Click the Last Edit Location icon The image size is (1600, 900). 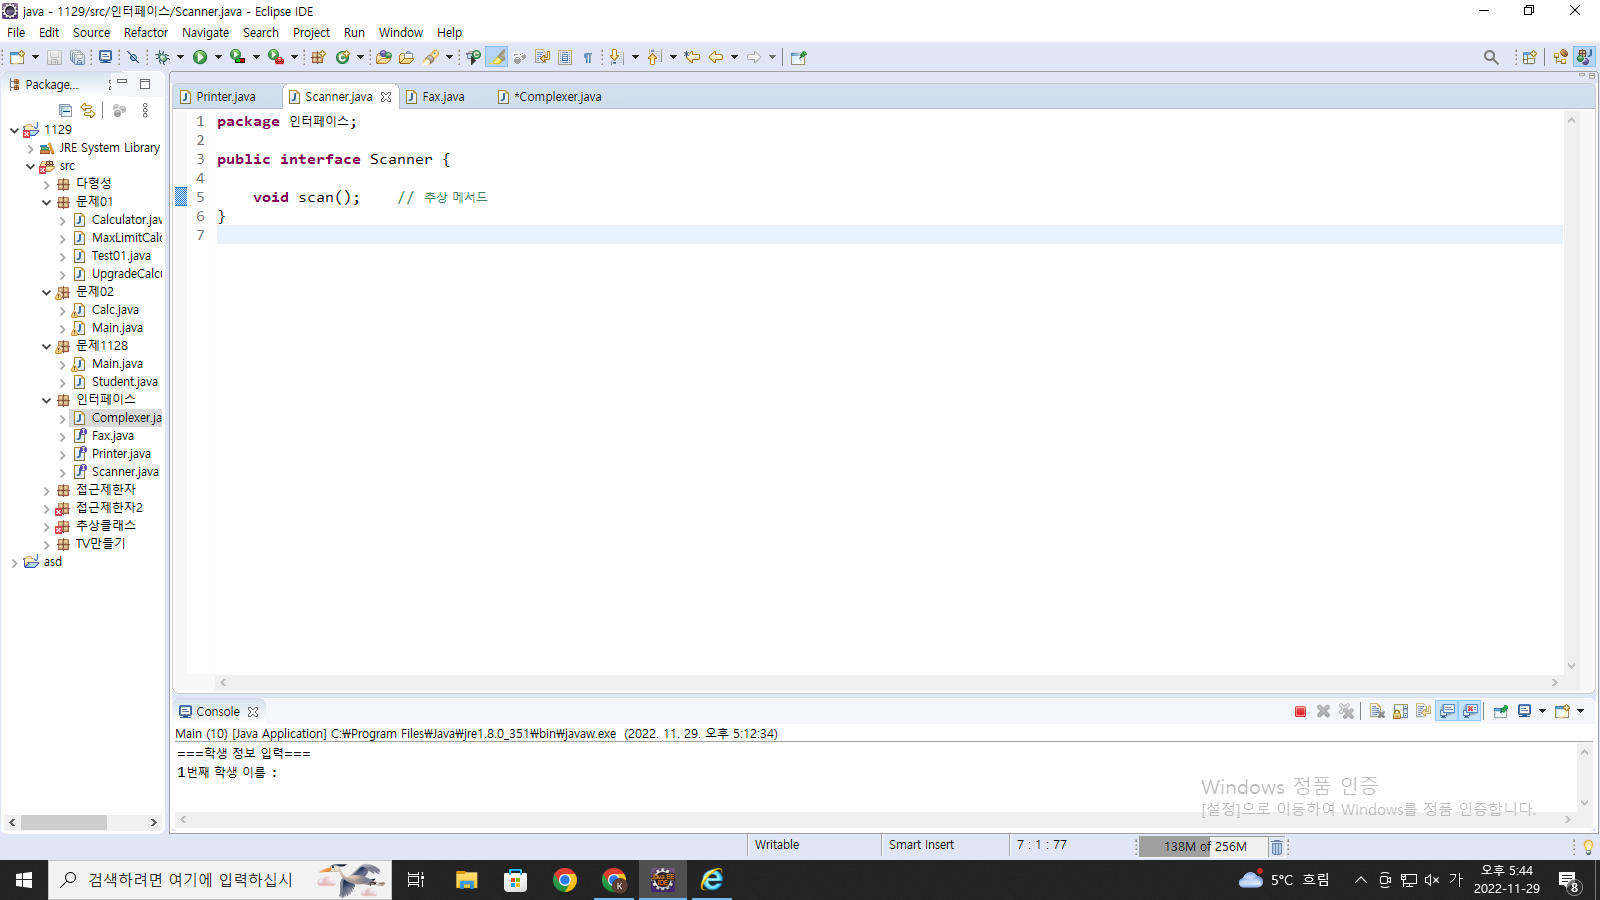pyautogui.click(x=692, y=57)
